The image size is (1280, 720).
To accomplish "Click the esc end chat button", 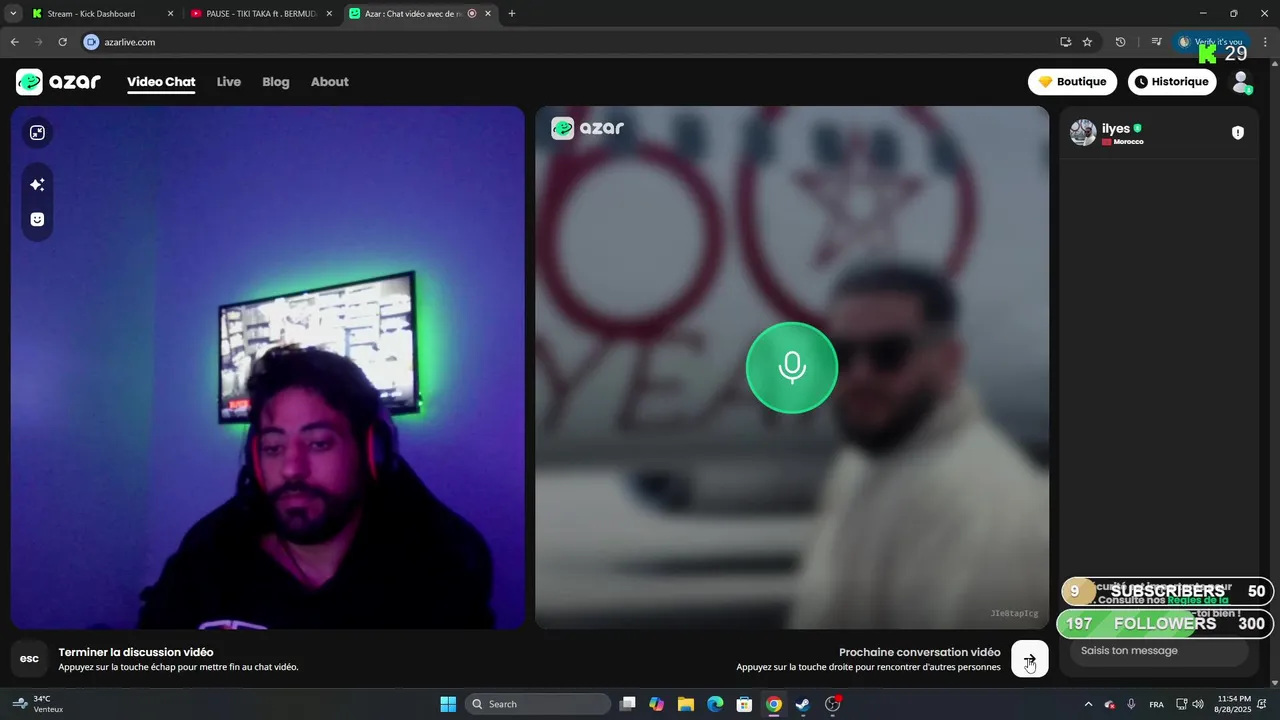I will (30, 659).
